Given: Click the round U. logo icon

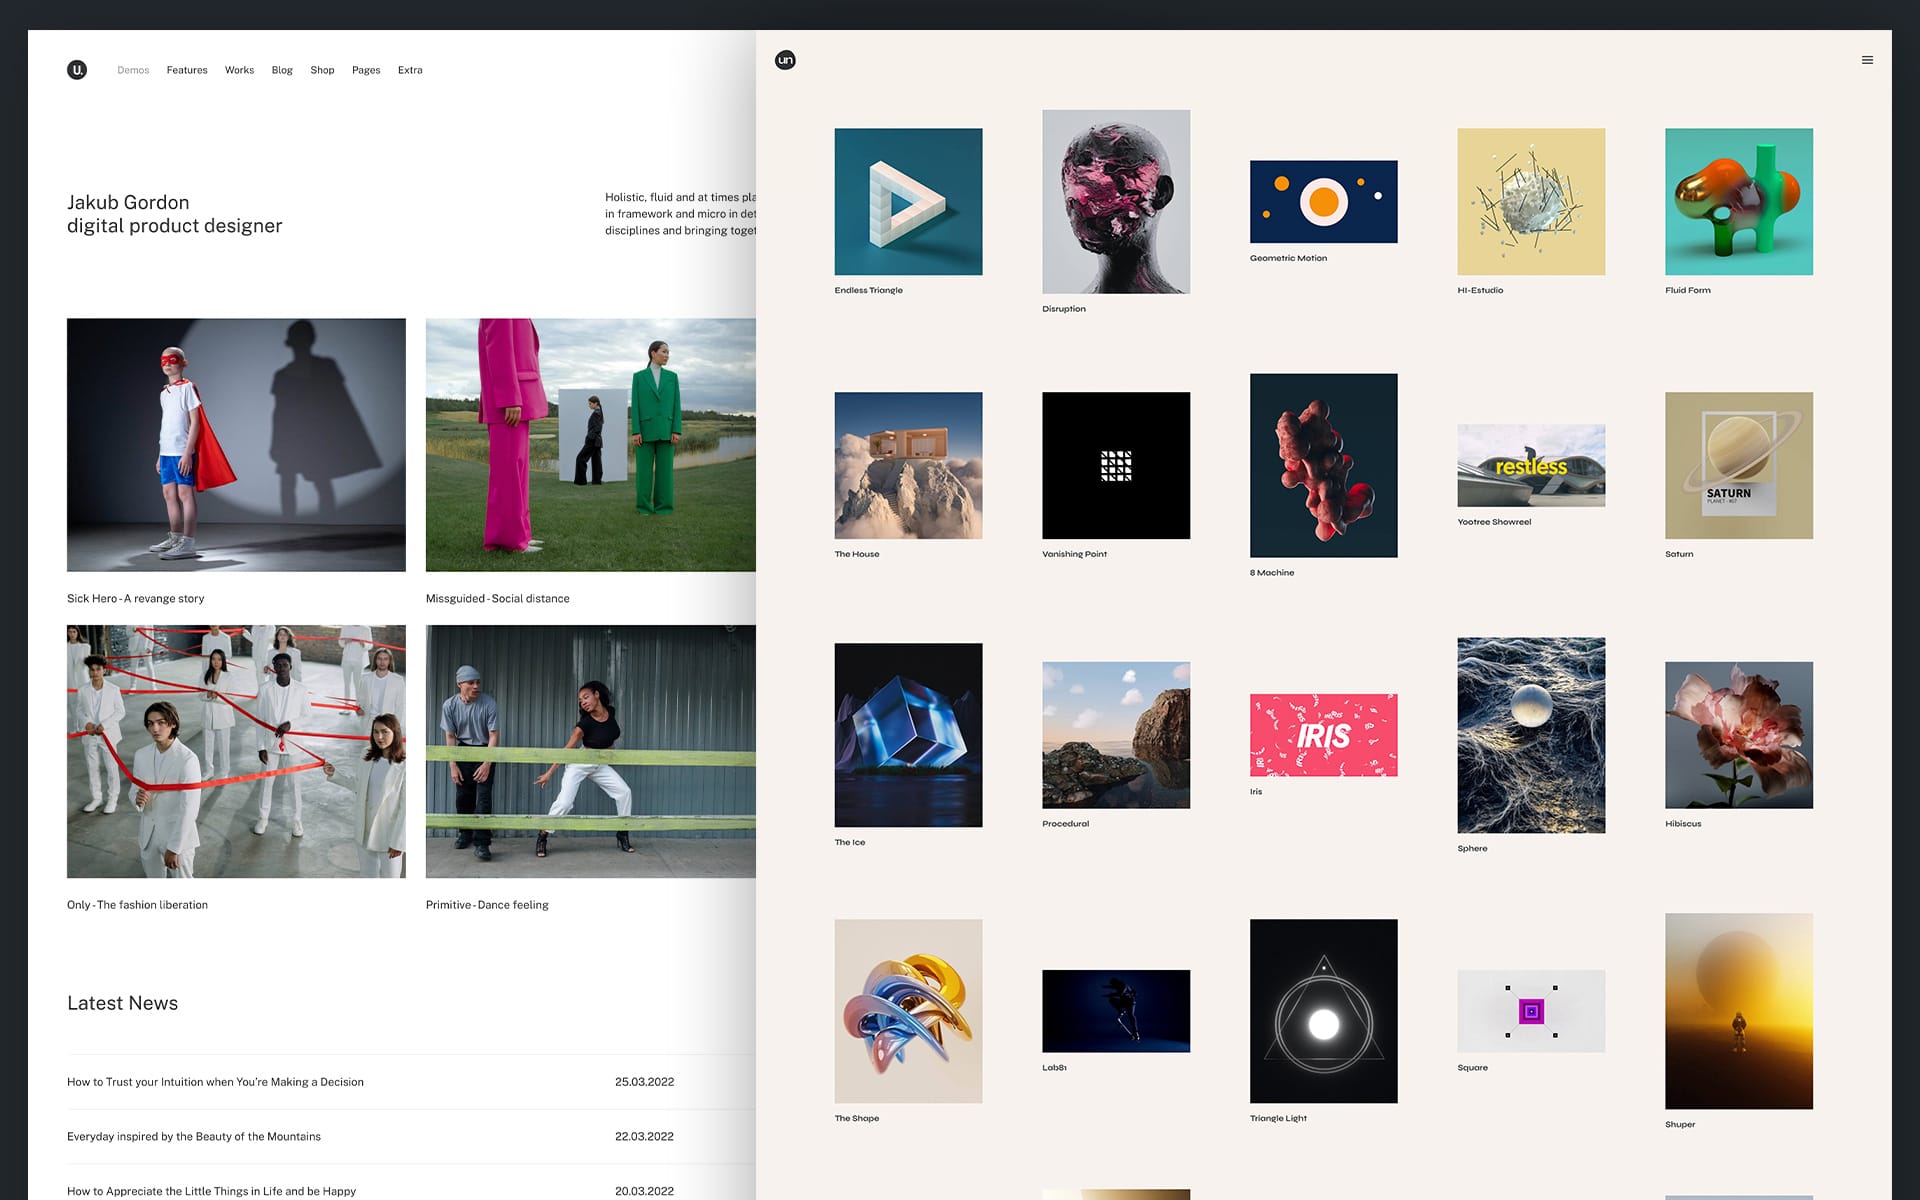Looking at the screenshot, I should (77, 70).
